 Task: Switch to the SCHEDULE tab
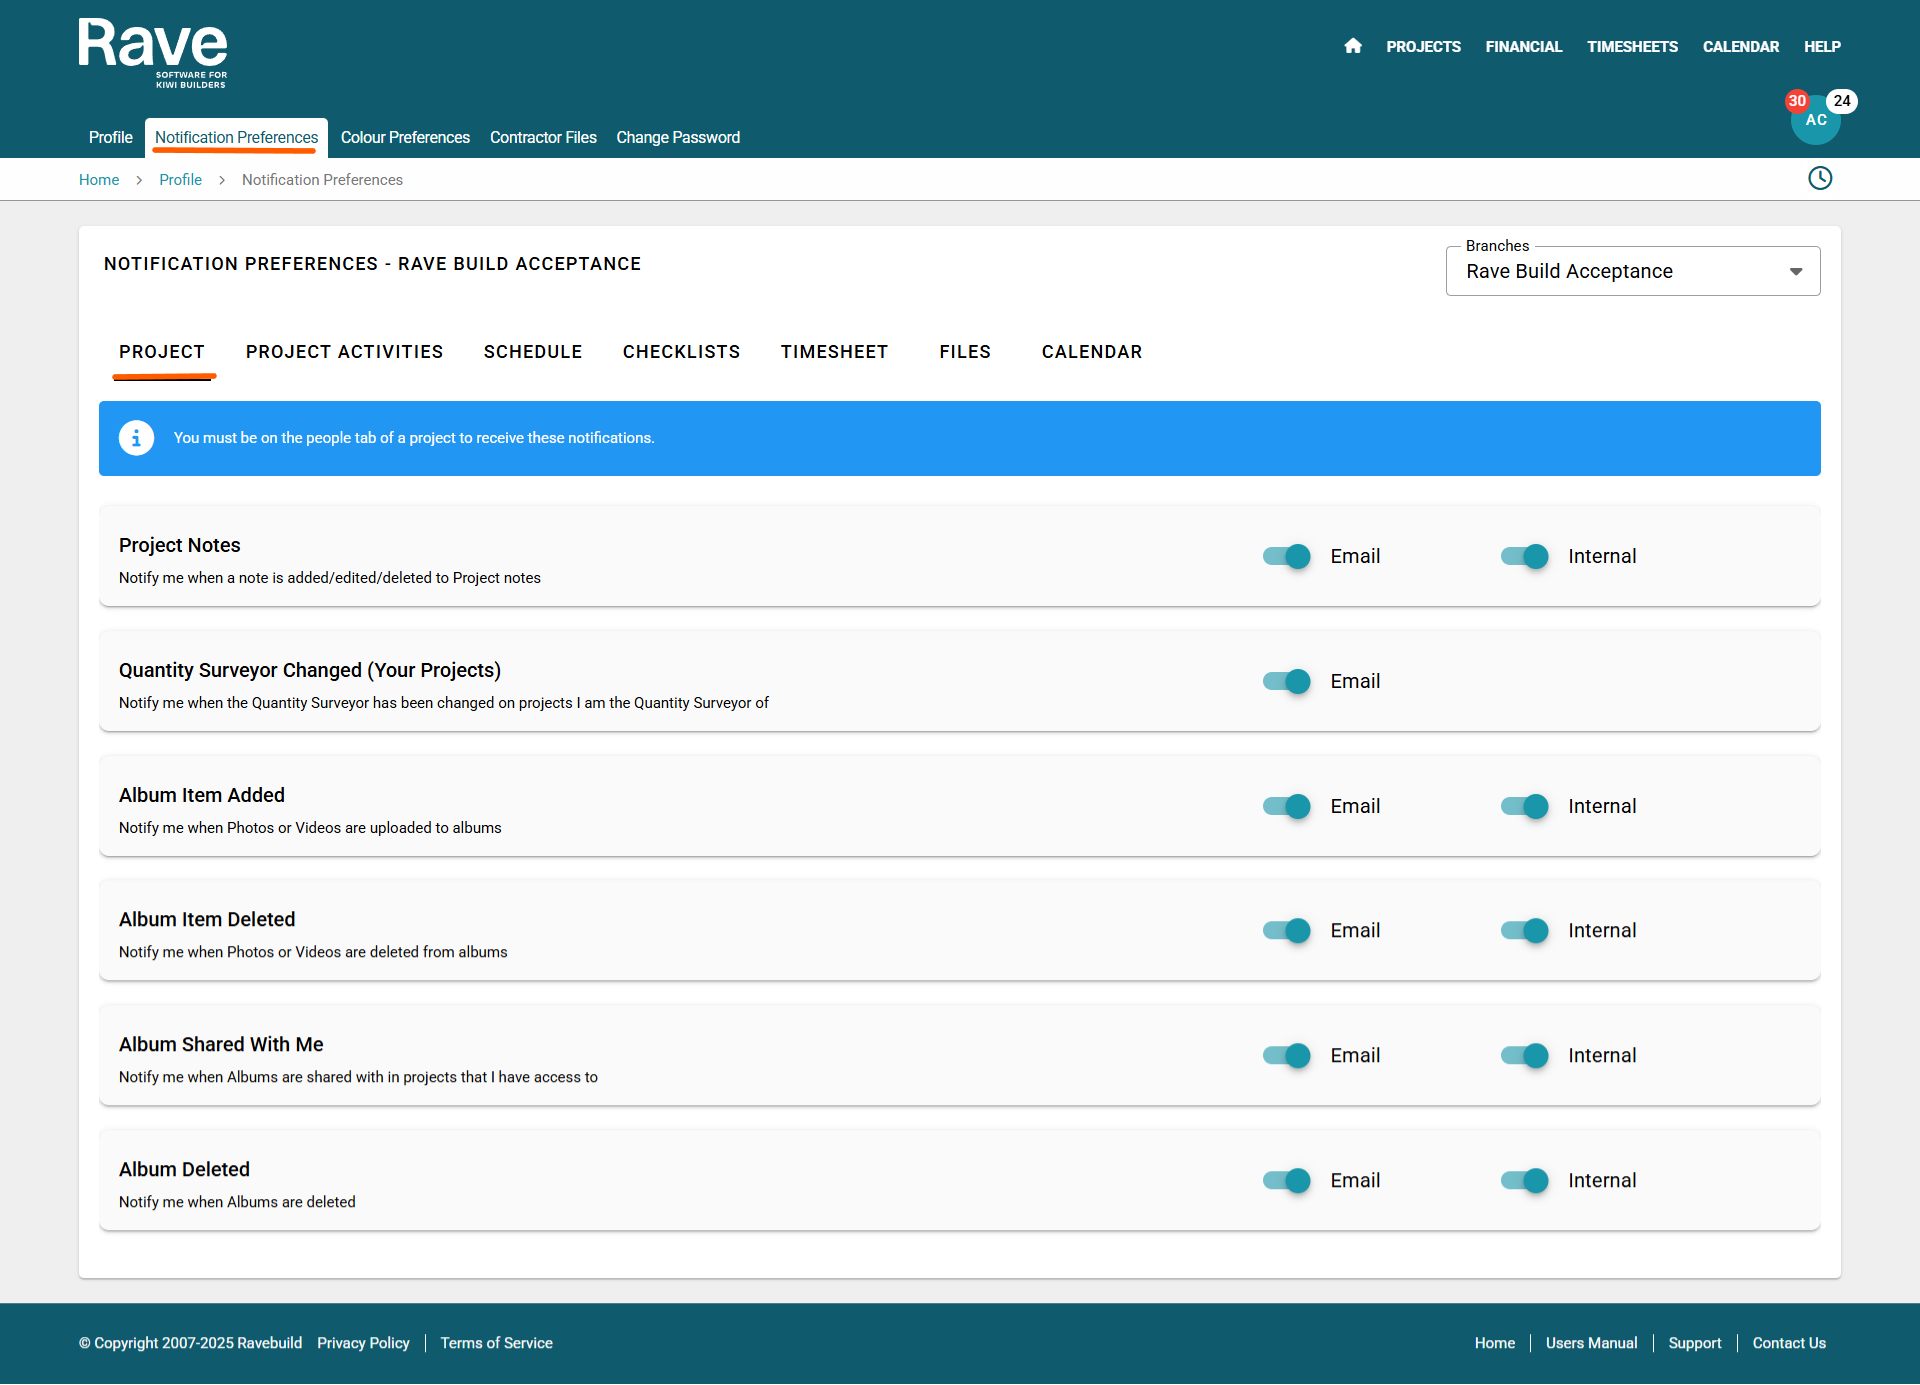(x=532, y=352)
